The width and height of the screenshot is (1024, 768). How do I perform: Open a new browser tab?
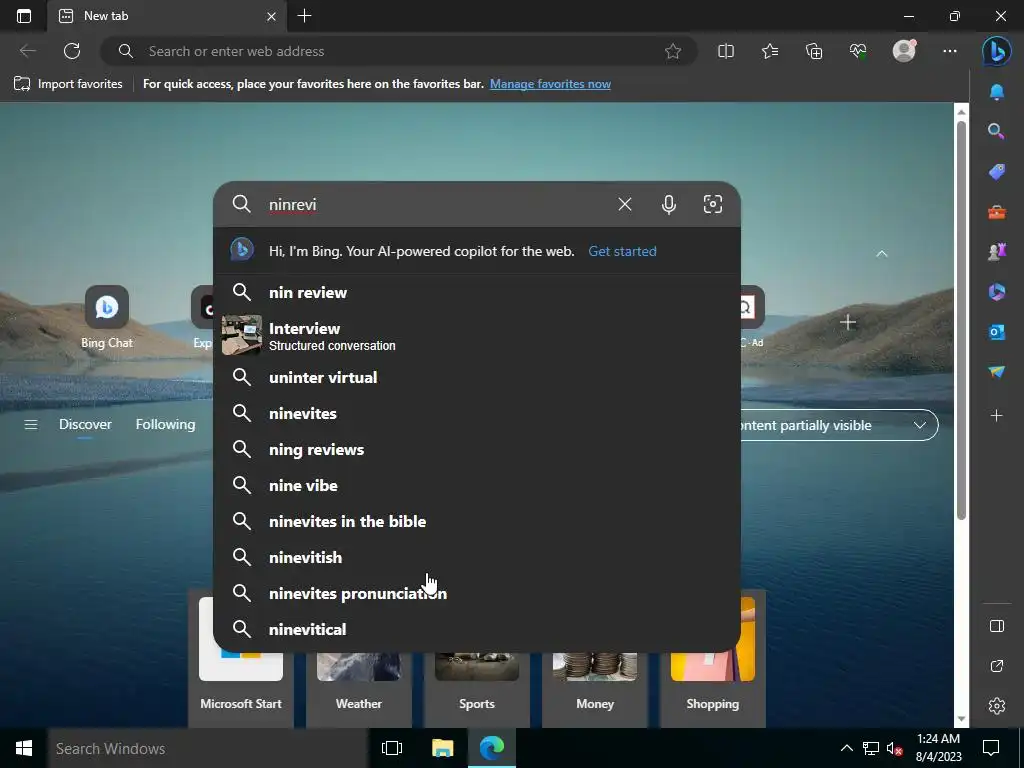304,16
